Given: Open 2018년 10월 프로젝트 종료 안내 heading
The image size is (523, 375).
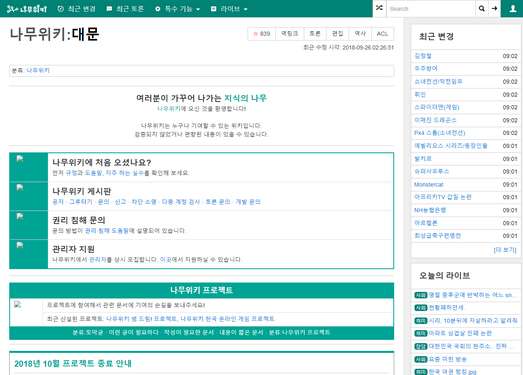Looking at the screenshot, I should click(73, 363).
